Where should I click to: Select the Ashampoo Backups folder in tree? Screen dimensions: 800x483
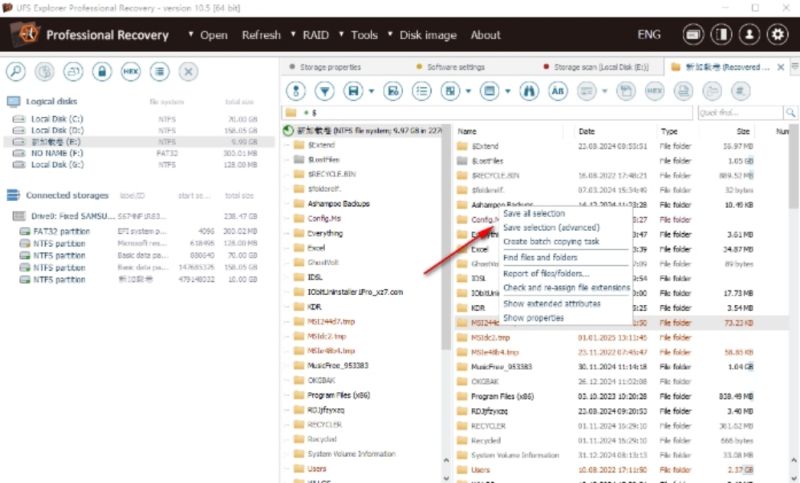(338, 204)
